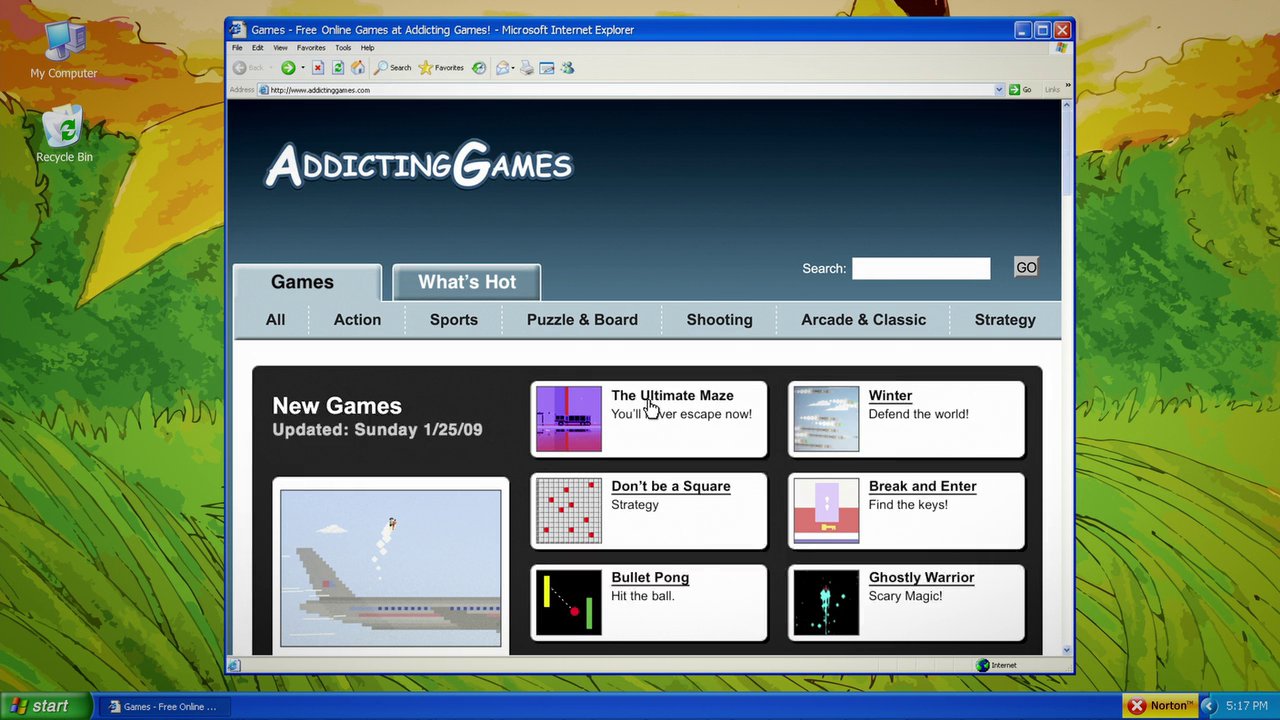
Task: Click the Stop button in IE toolbar
Action: point(318,68)
